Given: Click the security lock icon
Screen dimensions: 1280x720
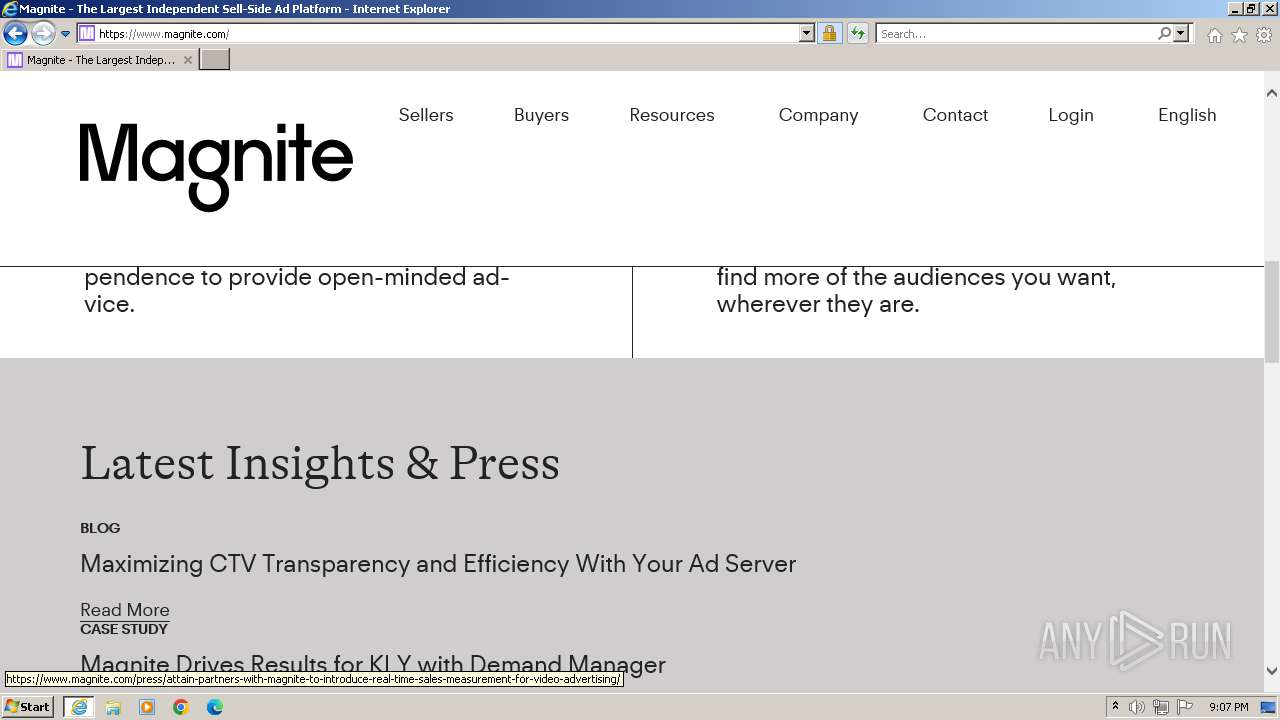Looking at the screenshot, I should point(829,34).
